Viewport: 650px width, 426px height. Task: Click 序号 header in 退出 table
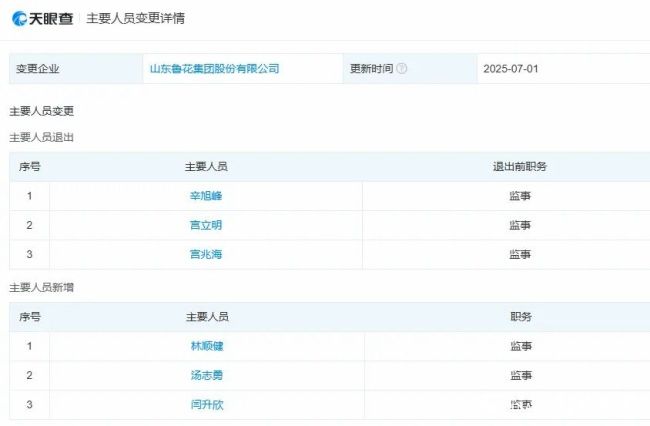click(29, 167)
